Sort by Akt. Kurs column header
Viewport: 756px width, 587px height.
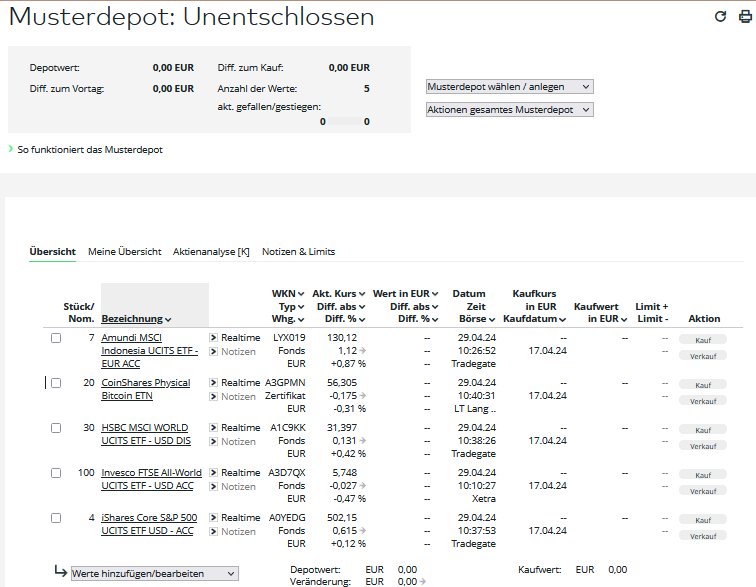point(339,294)
